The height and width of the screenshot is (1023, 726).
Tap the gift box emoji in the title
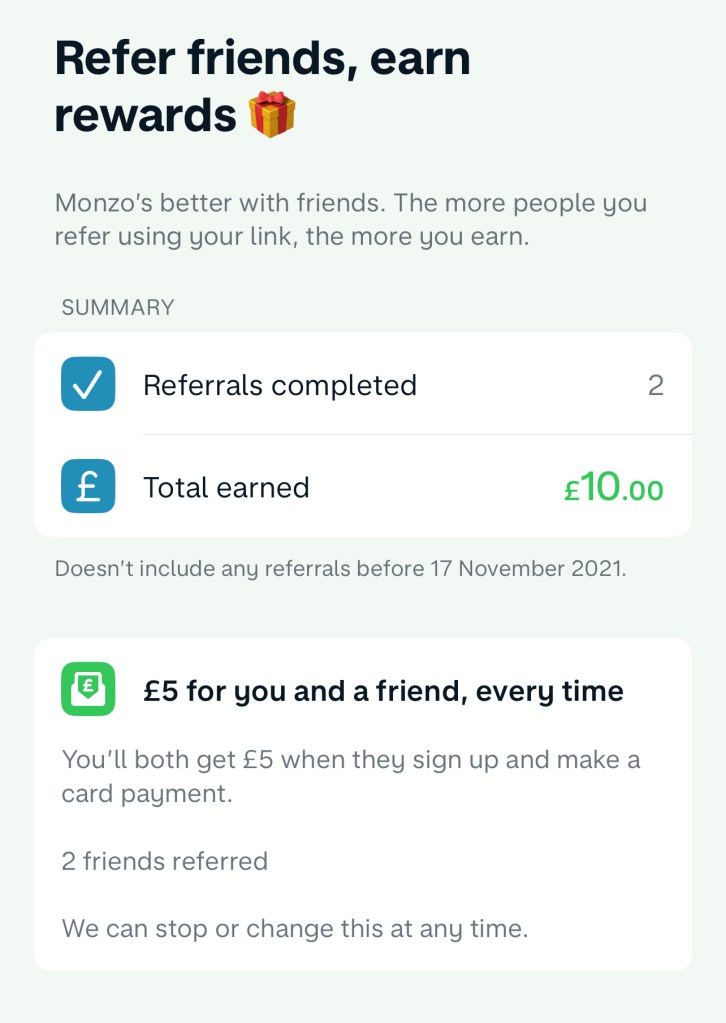tap(272, 114)
